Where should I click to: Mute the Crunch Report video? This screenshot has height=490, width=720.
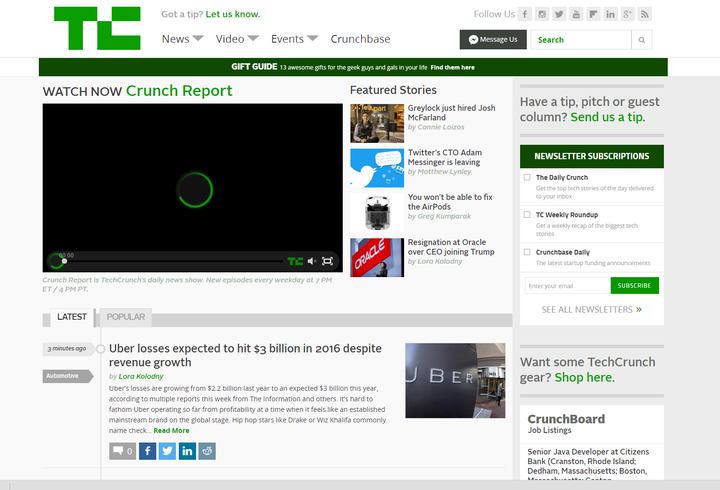click(312, 261)
